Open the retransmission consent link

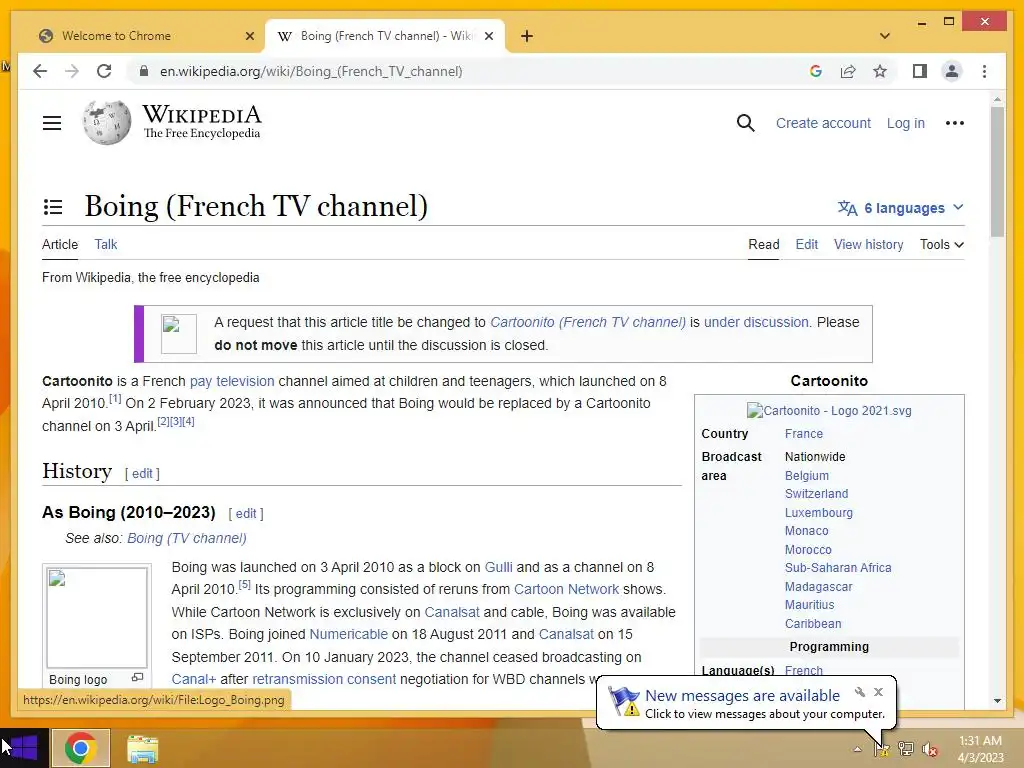324,679
